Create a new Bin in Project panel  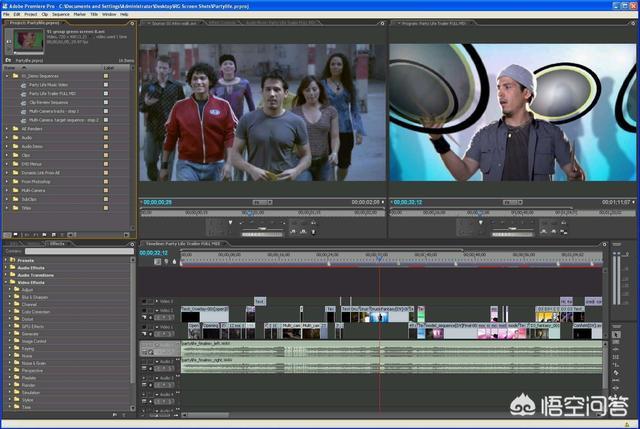(44, 235)
